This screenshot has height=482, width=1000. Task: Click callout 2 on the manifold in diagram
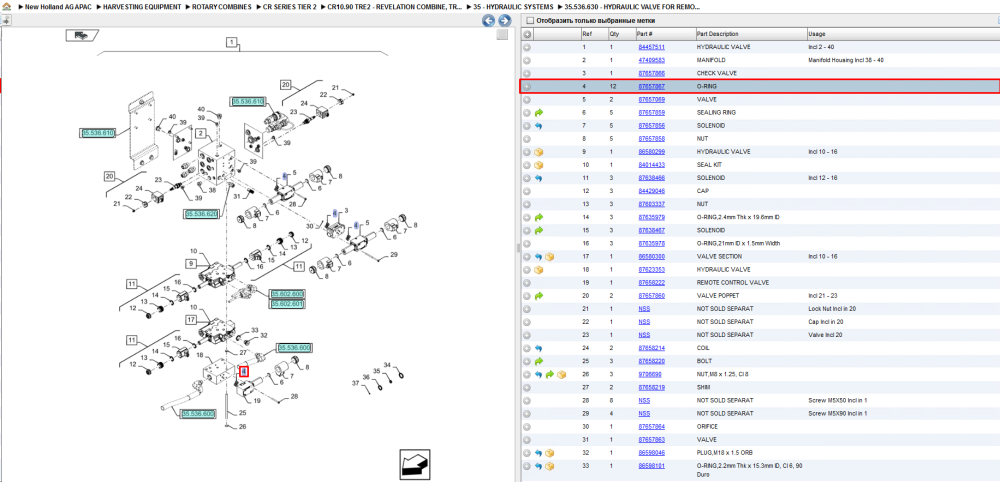tap(200, 133)
